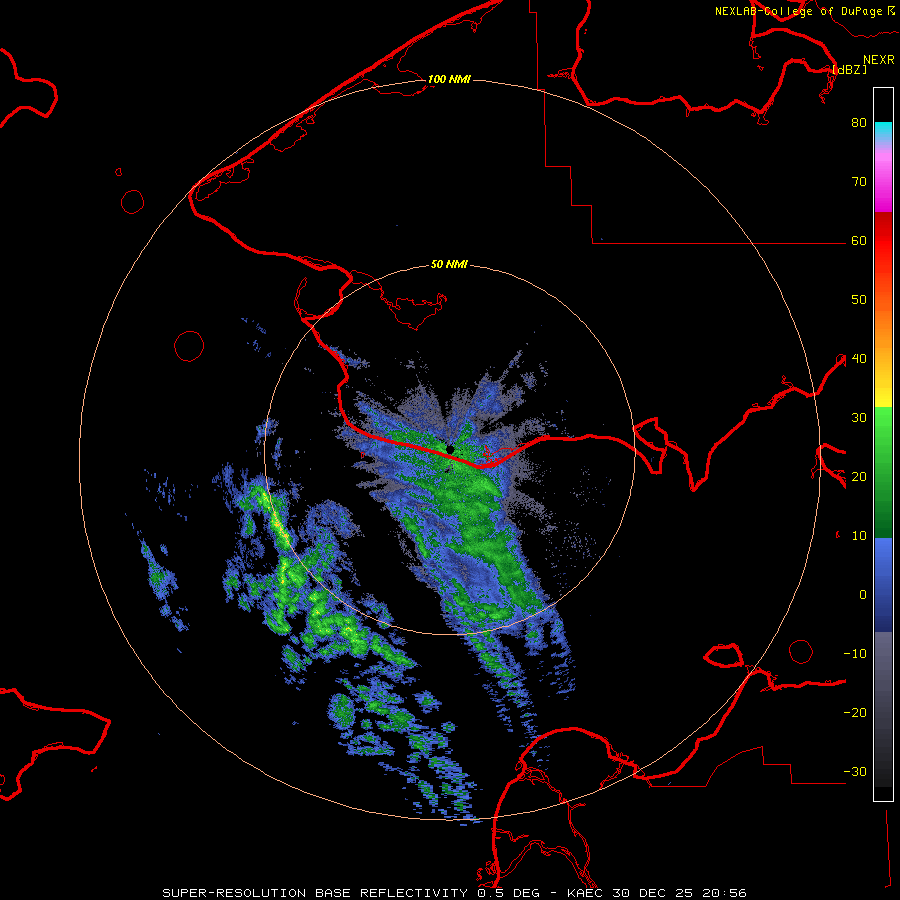
Task: Click the Super-Resolution Base Reflectivity caption text
Action: [455, 893]
